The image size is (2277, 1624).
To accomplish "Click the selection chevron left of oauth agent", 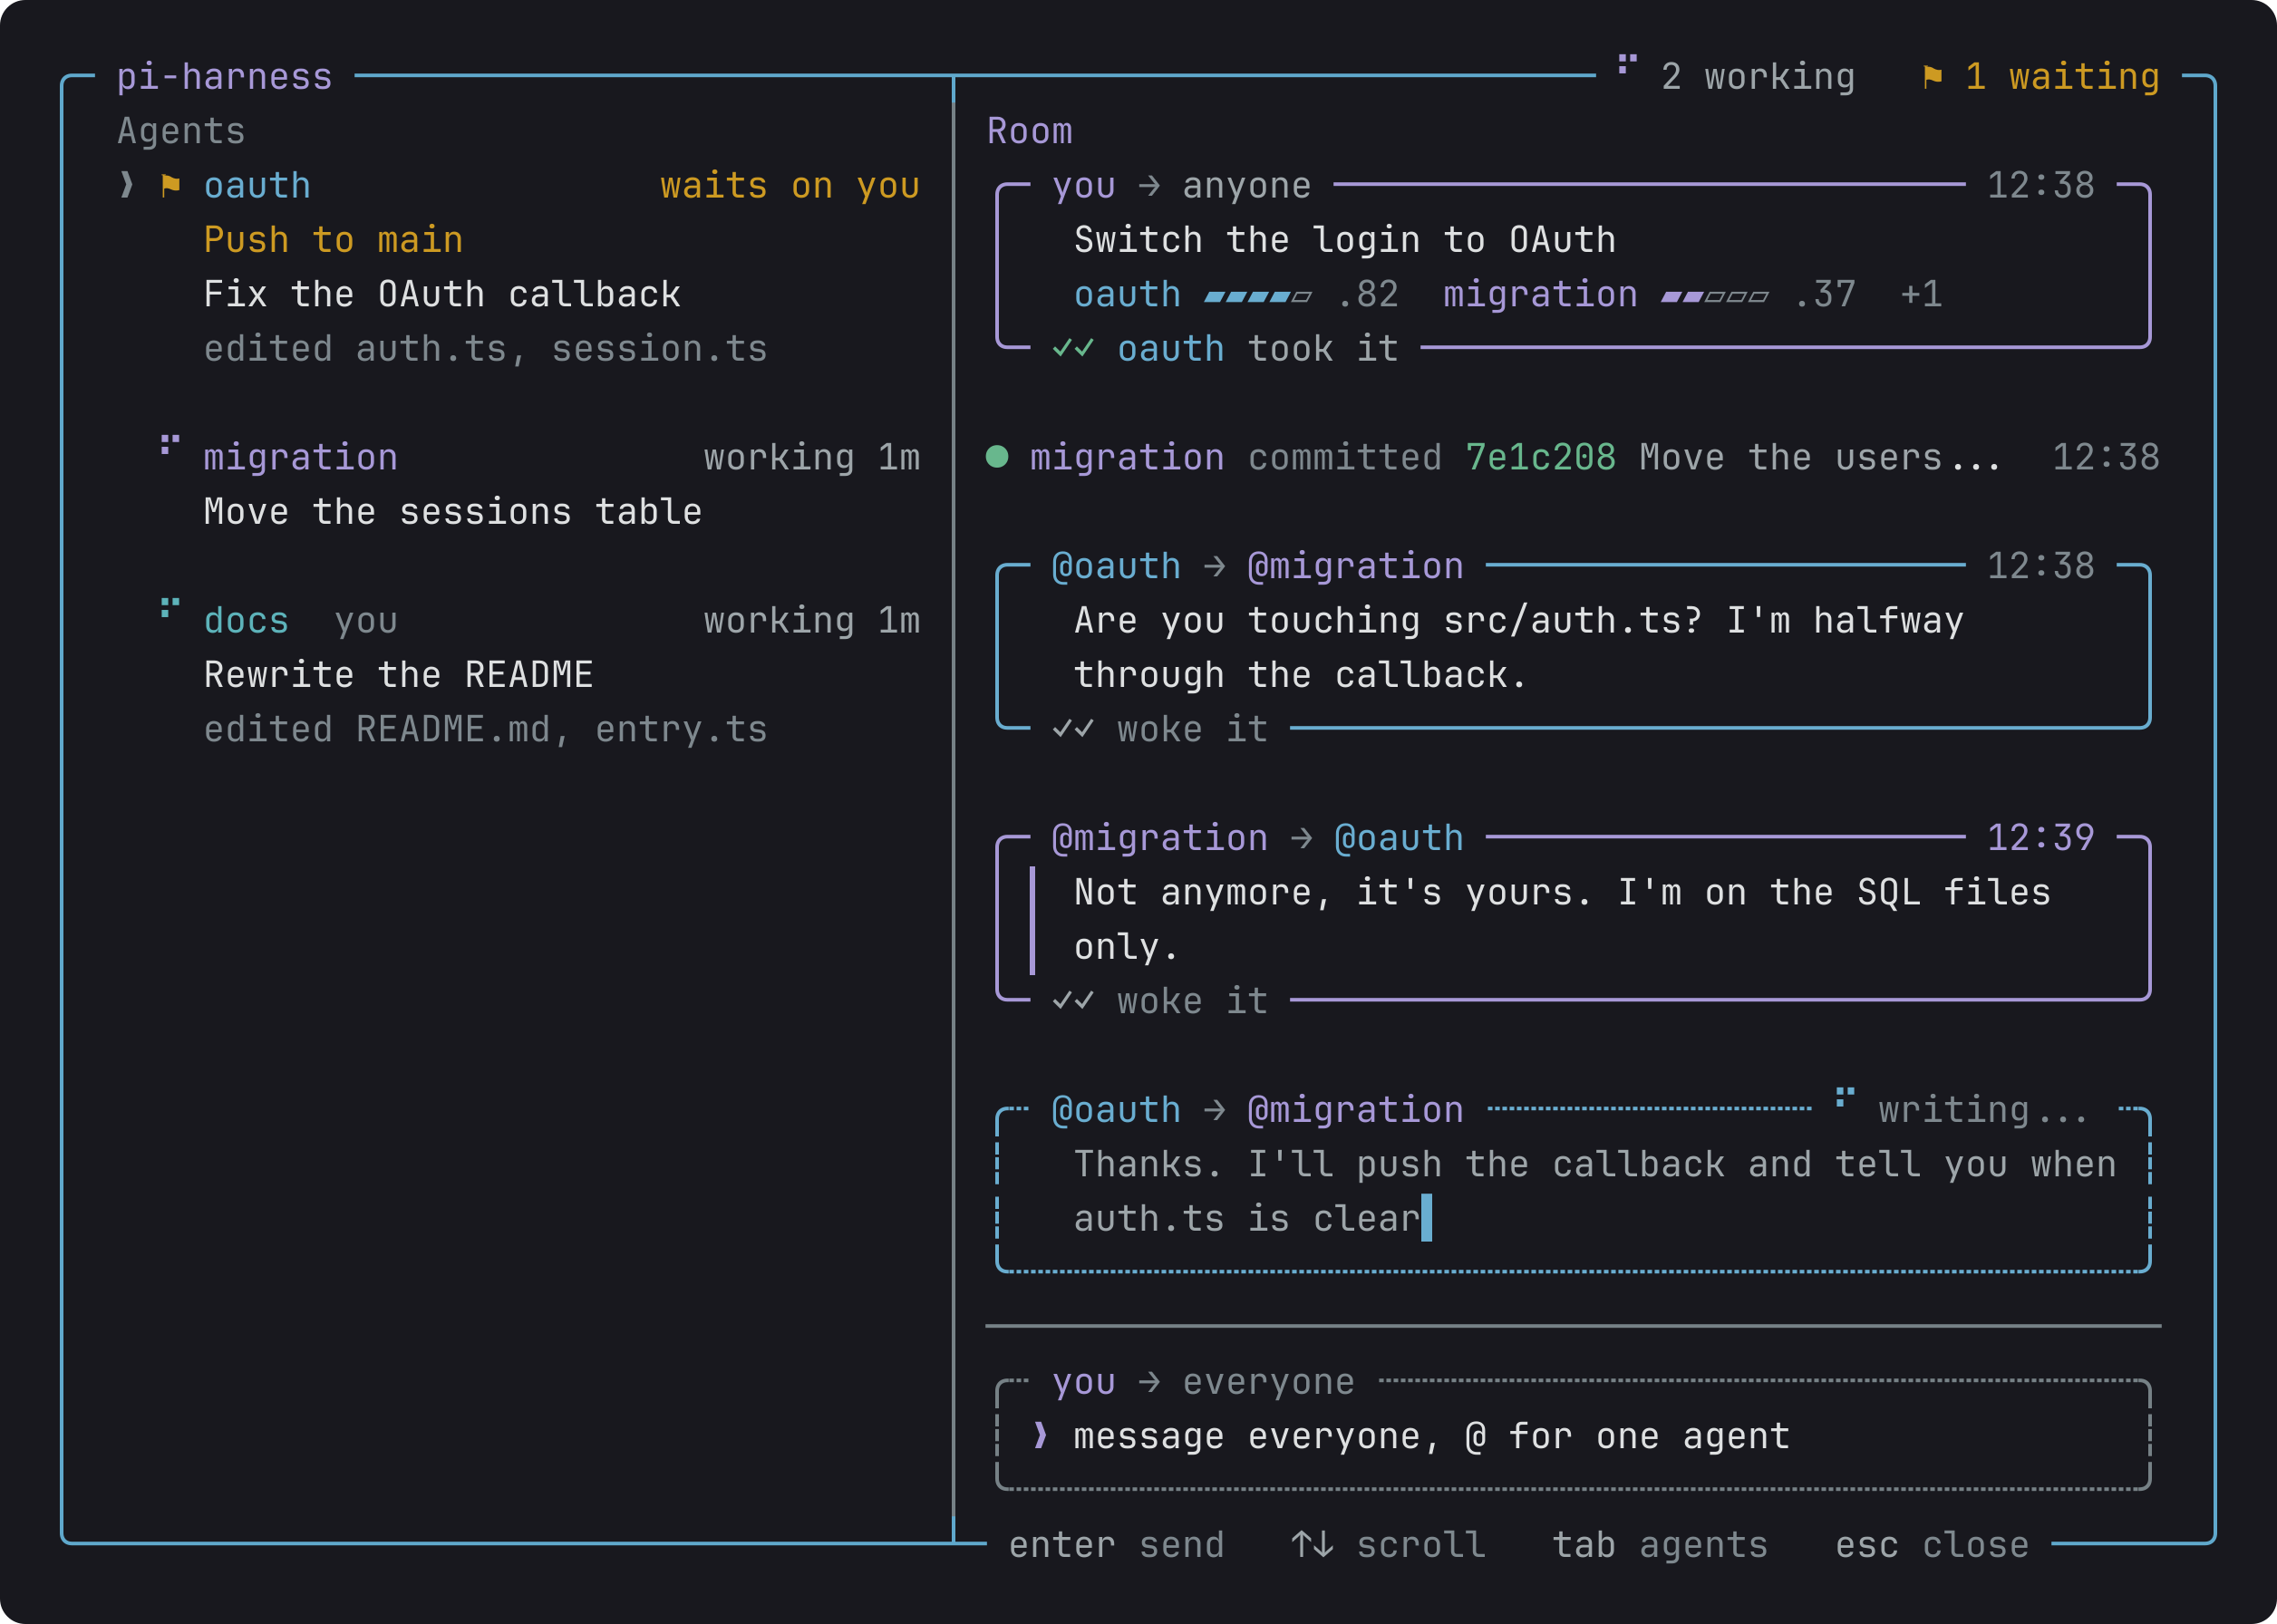I will [126, 185].
